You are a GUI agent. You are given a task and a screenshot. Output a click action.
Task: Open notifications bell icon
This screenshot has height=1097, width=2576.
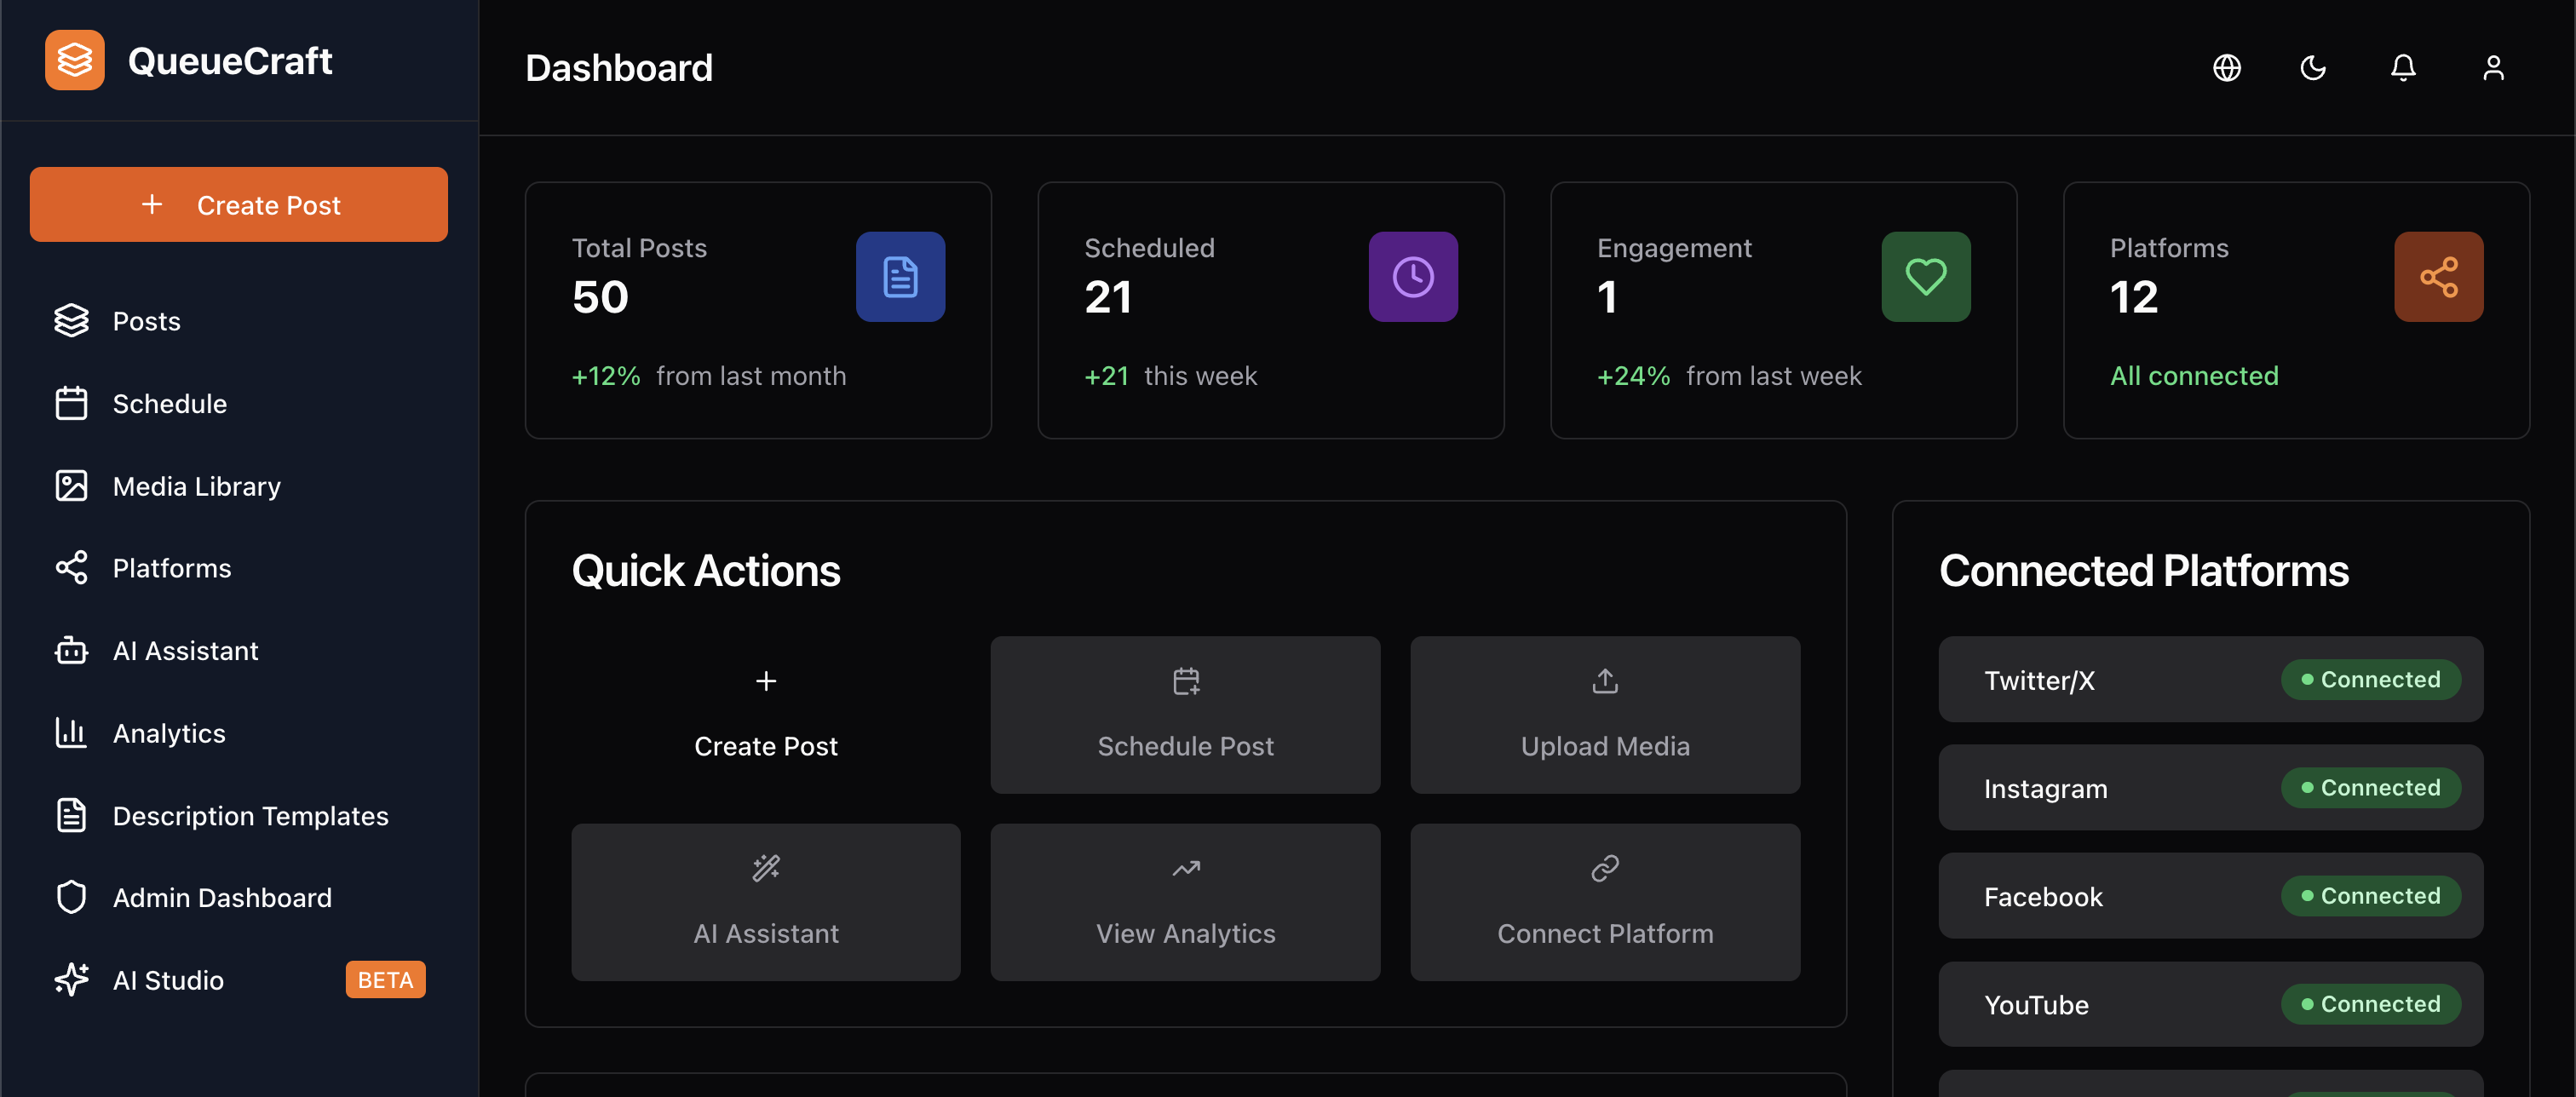tap(2403, 67)
